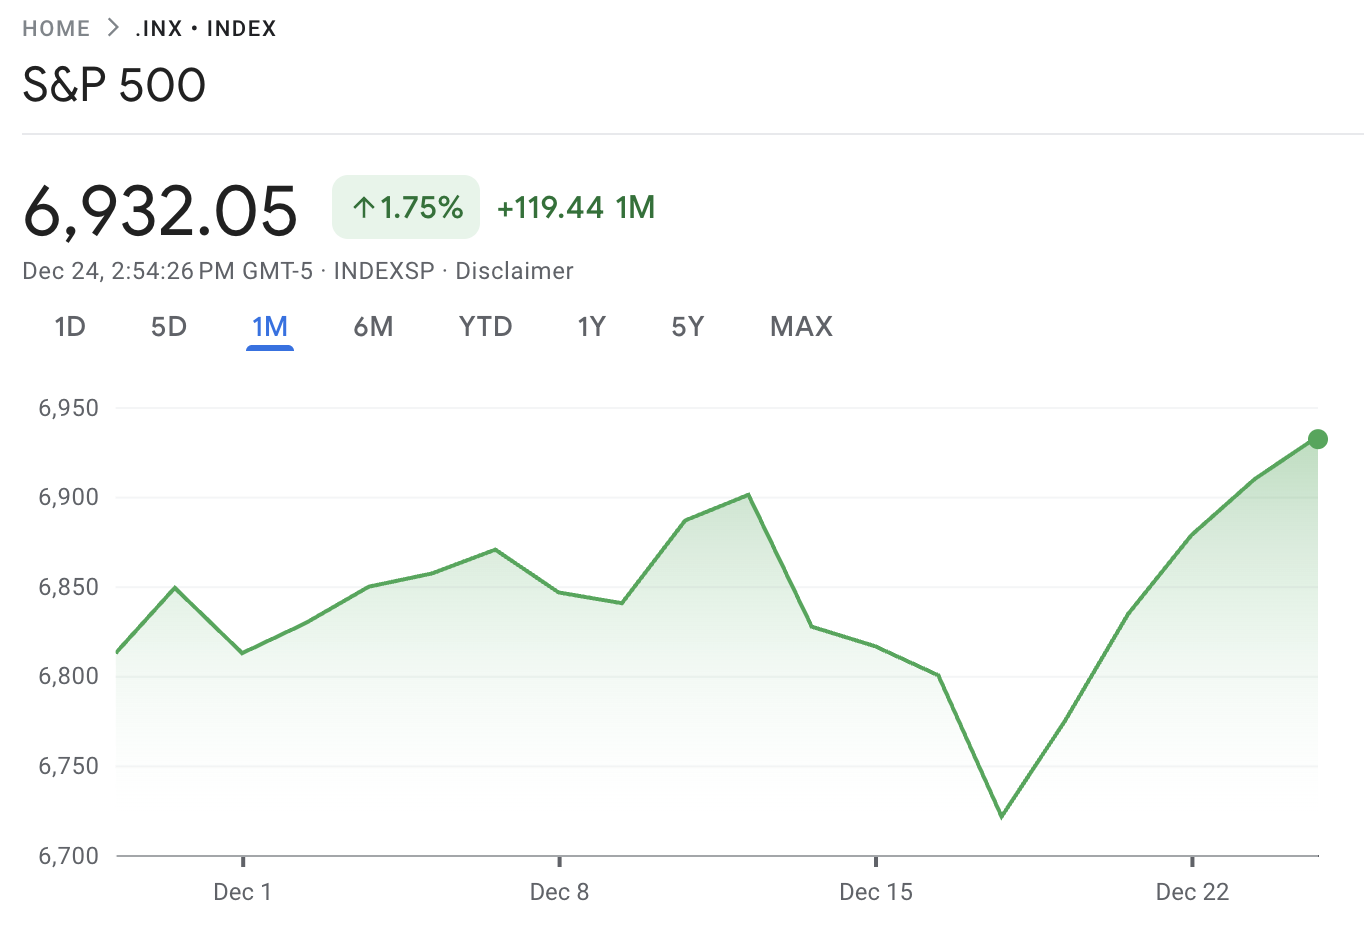Click the green up arrow percentage badge
This screenshot has height=928, width=1364.
[x=405, y=206]
